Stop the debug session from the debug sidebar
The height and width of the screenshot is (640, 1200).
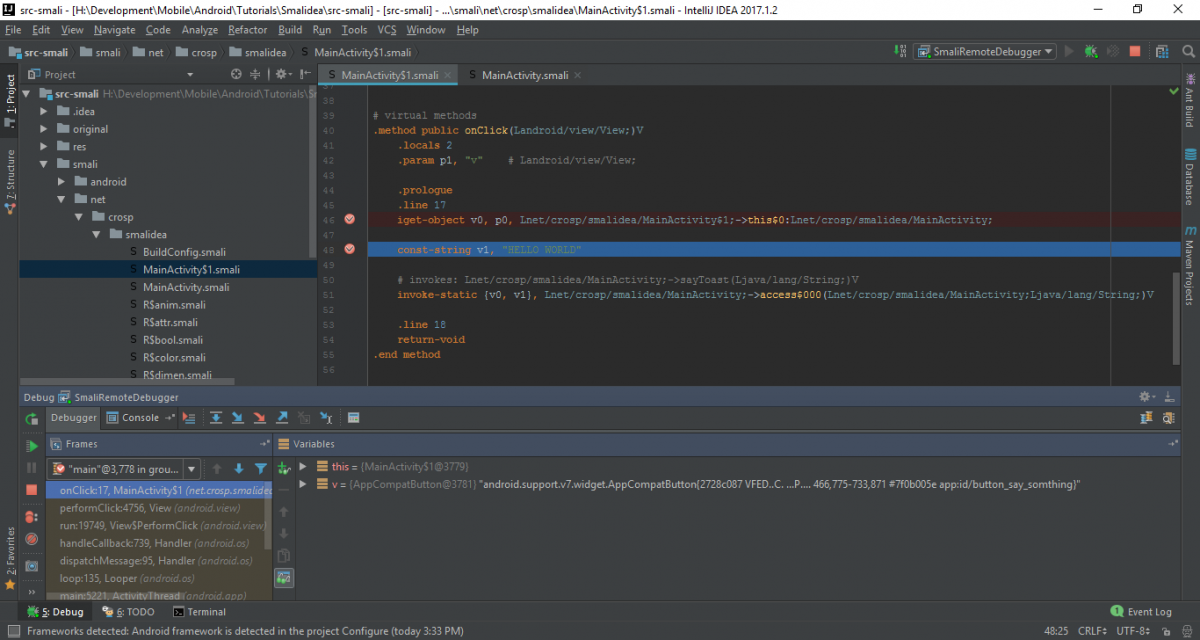click(32, 490)
